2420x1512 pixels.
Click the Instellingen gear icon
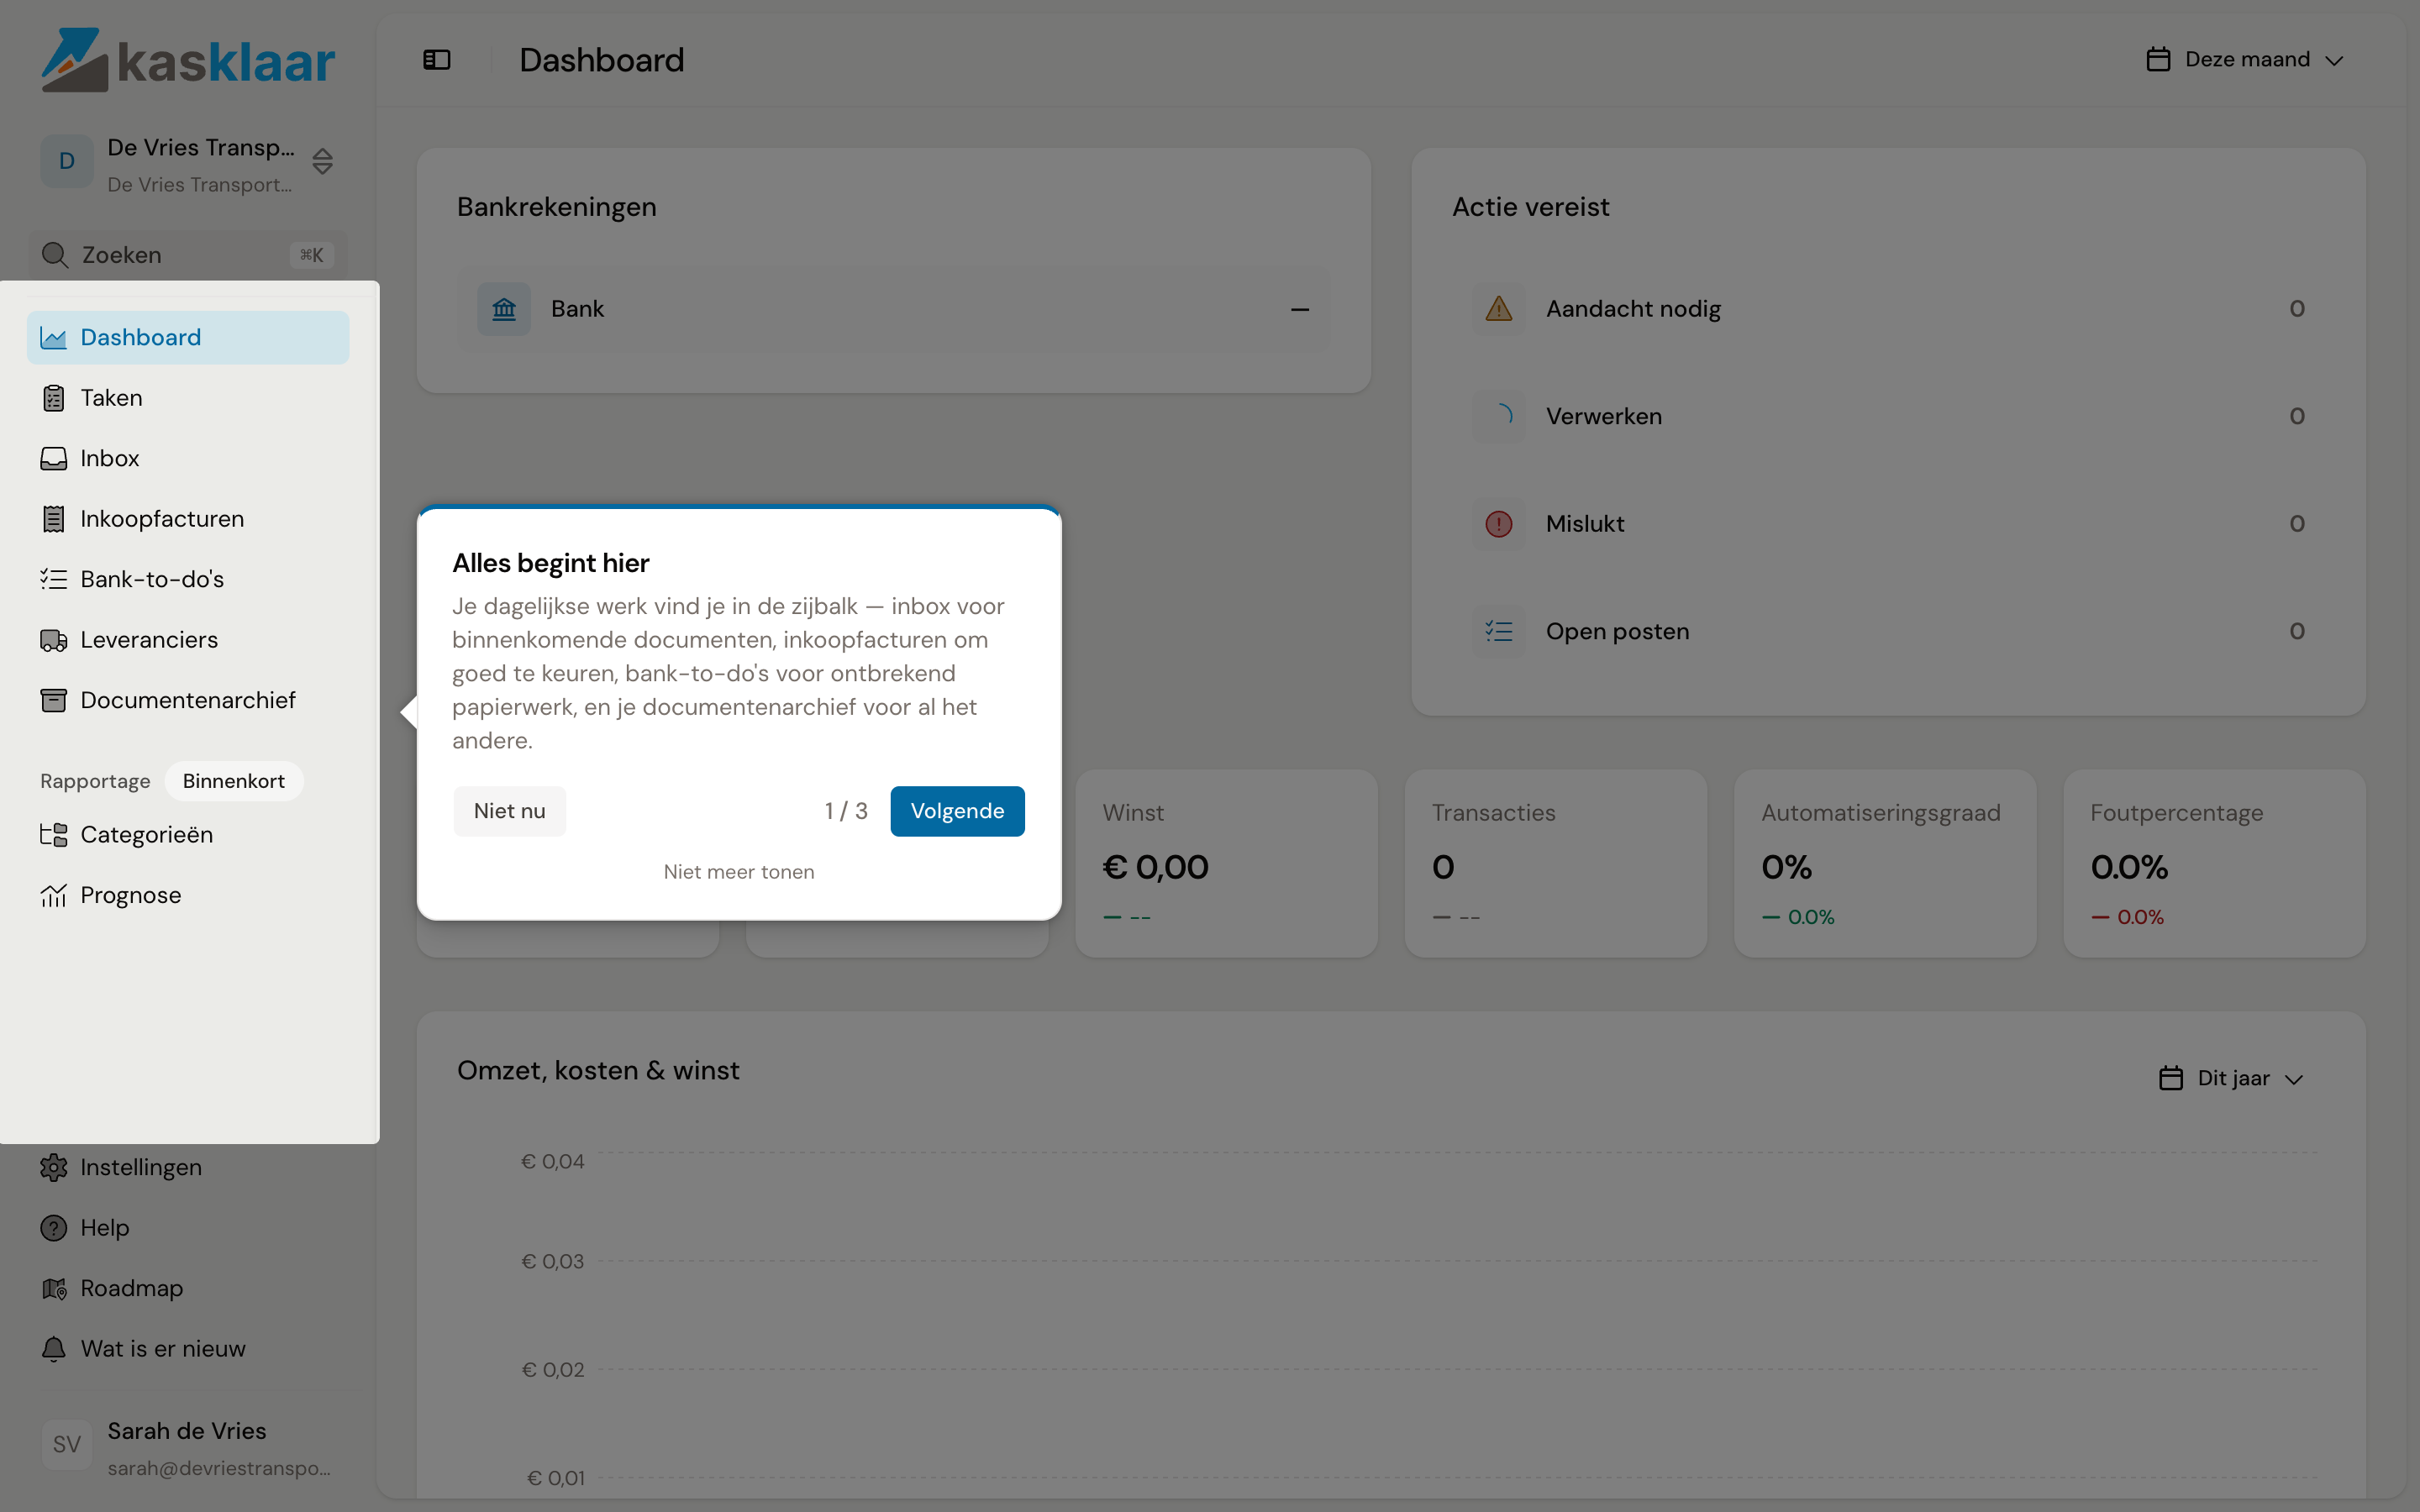pos(54,1167)
